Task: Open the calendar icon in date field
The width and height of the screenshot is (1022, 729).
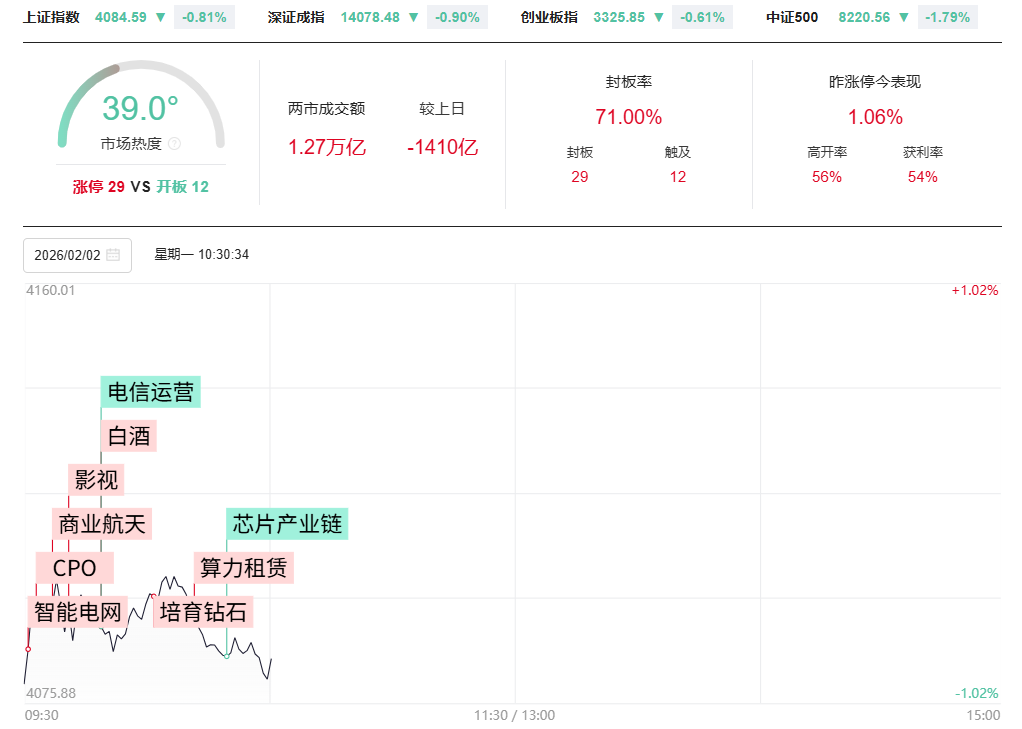Action: 113,255
